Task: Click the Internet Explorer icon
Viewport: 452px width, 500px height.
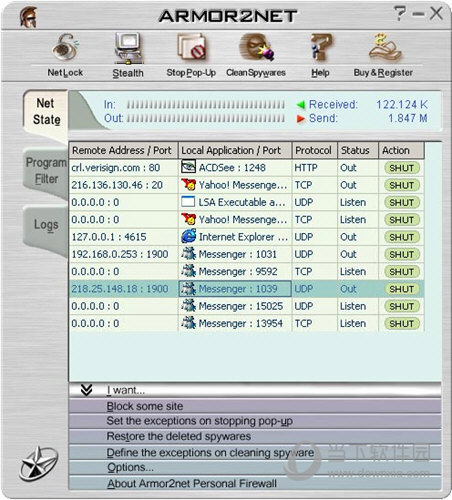Action: (x=188, y=236)
